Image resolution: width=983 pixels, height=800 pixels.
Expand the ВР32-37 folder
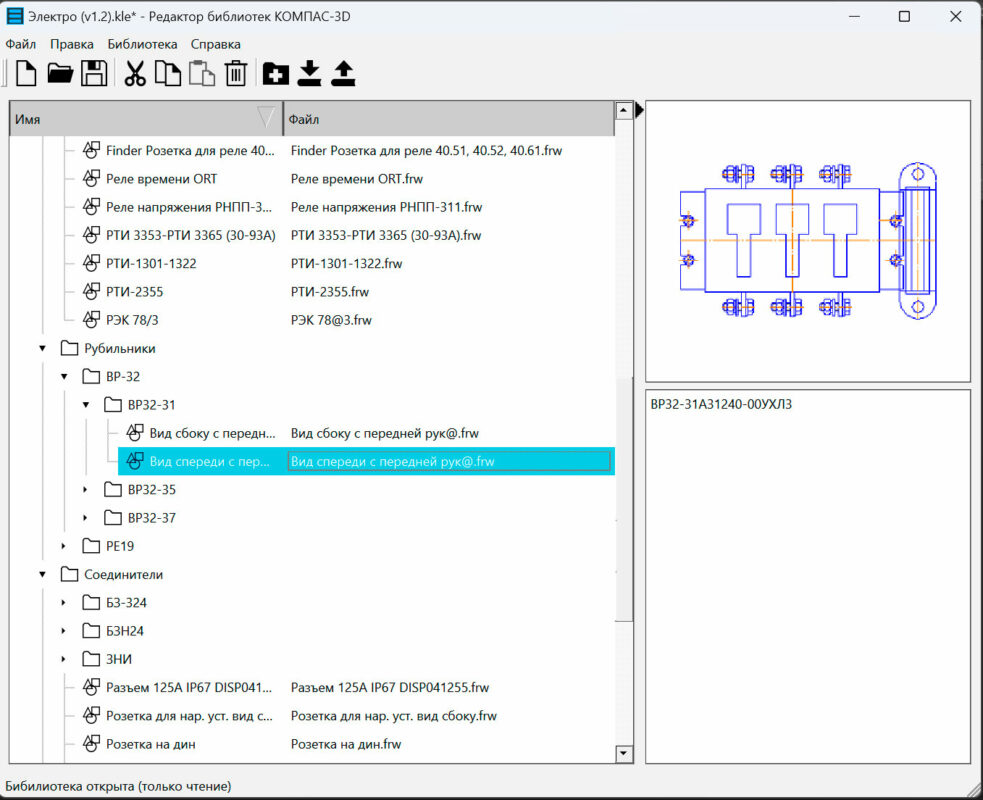click(86, 518)
